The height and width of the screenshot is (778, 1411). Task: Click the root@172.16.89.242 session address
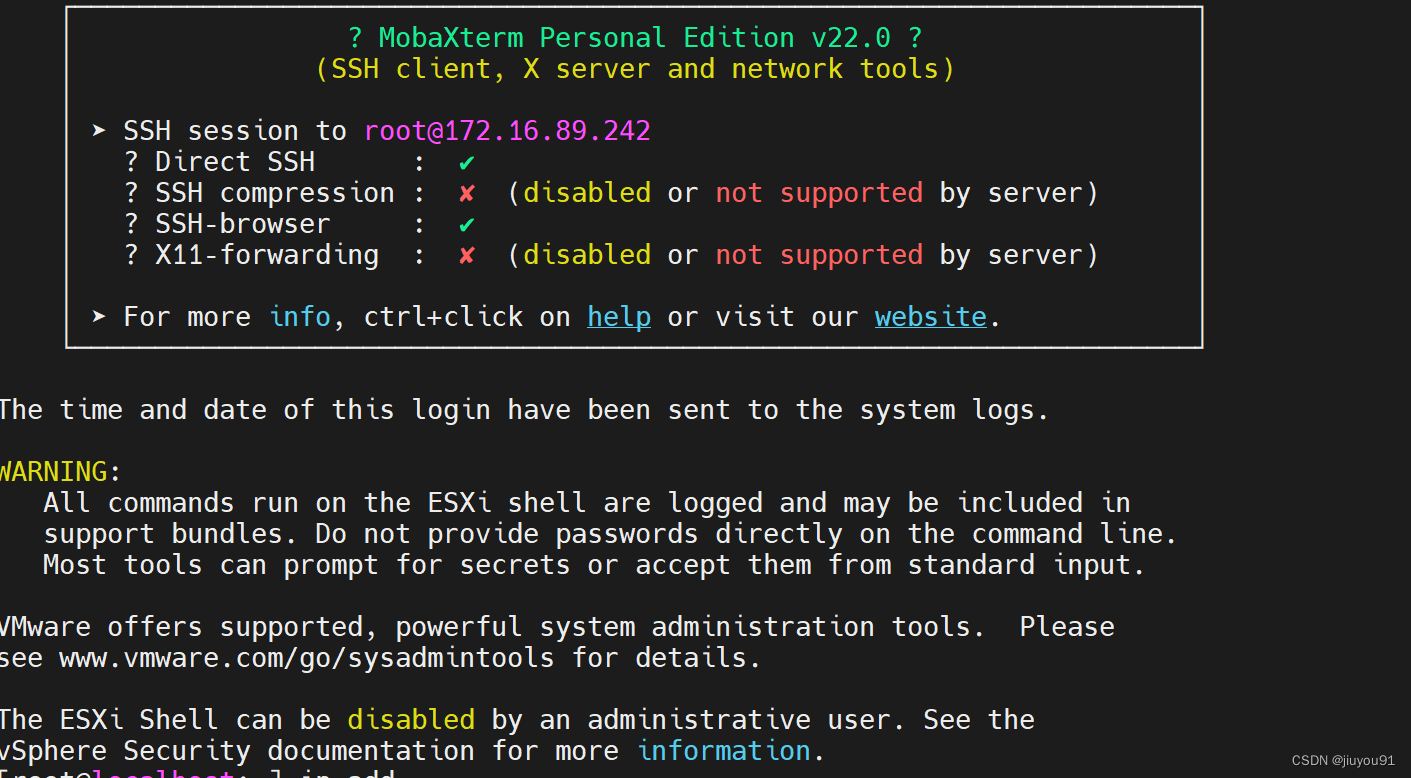pyautogui.click(x=507, y=131)
